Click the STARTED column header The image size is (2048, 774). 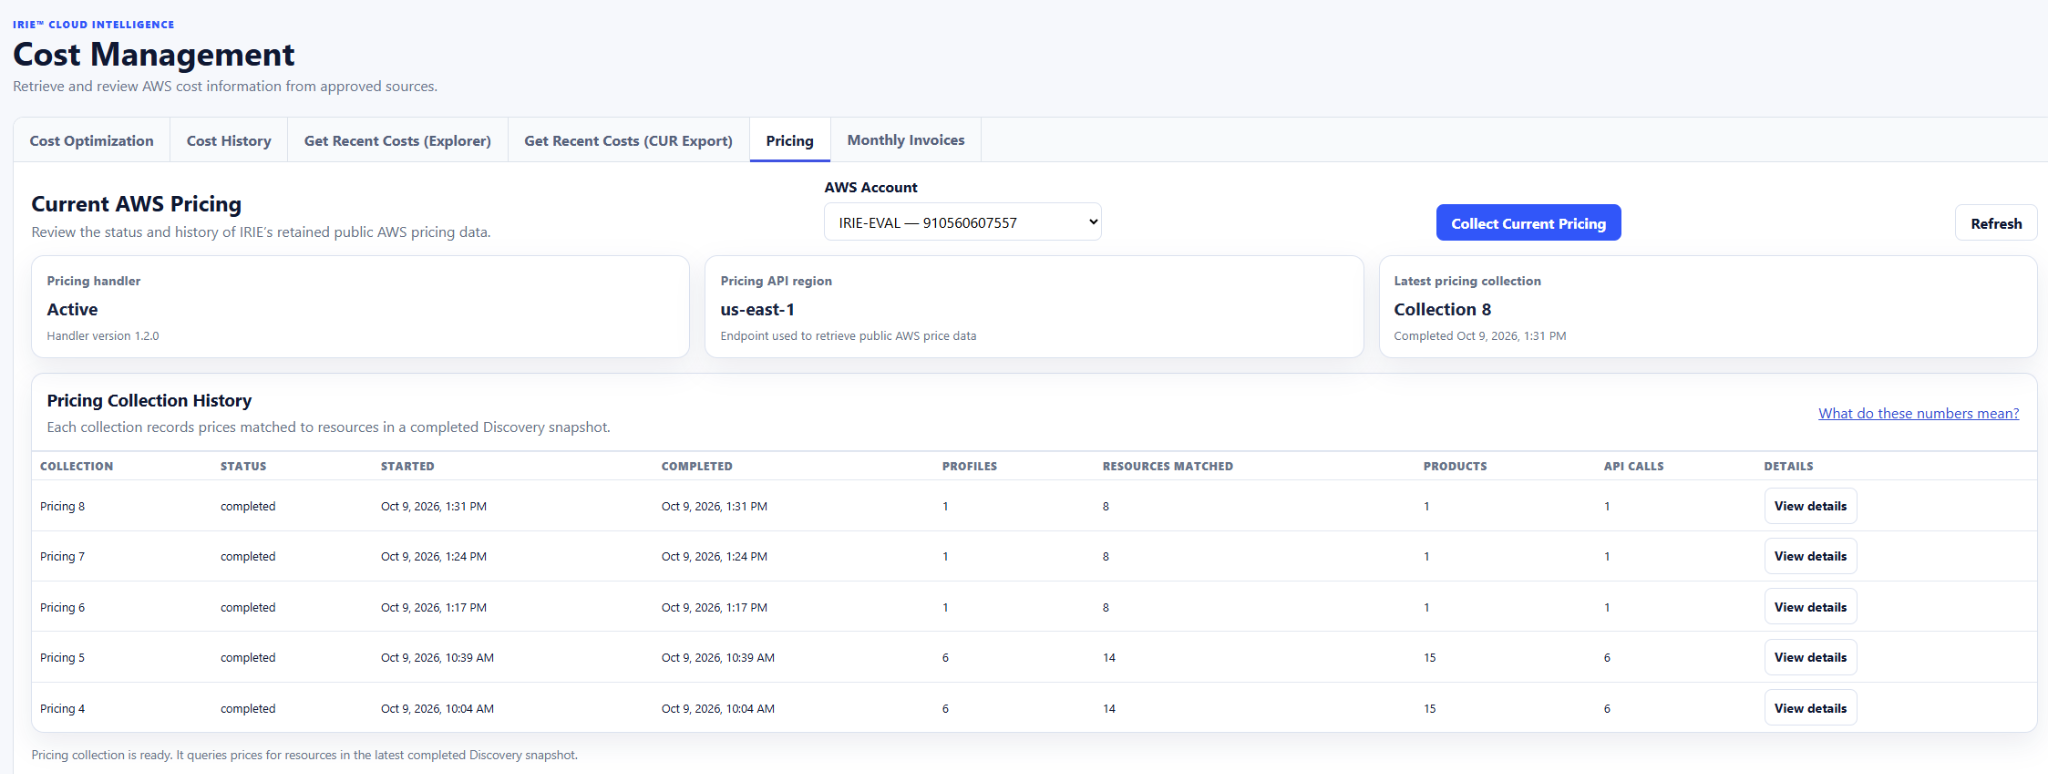point(408,466)
